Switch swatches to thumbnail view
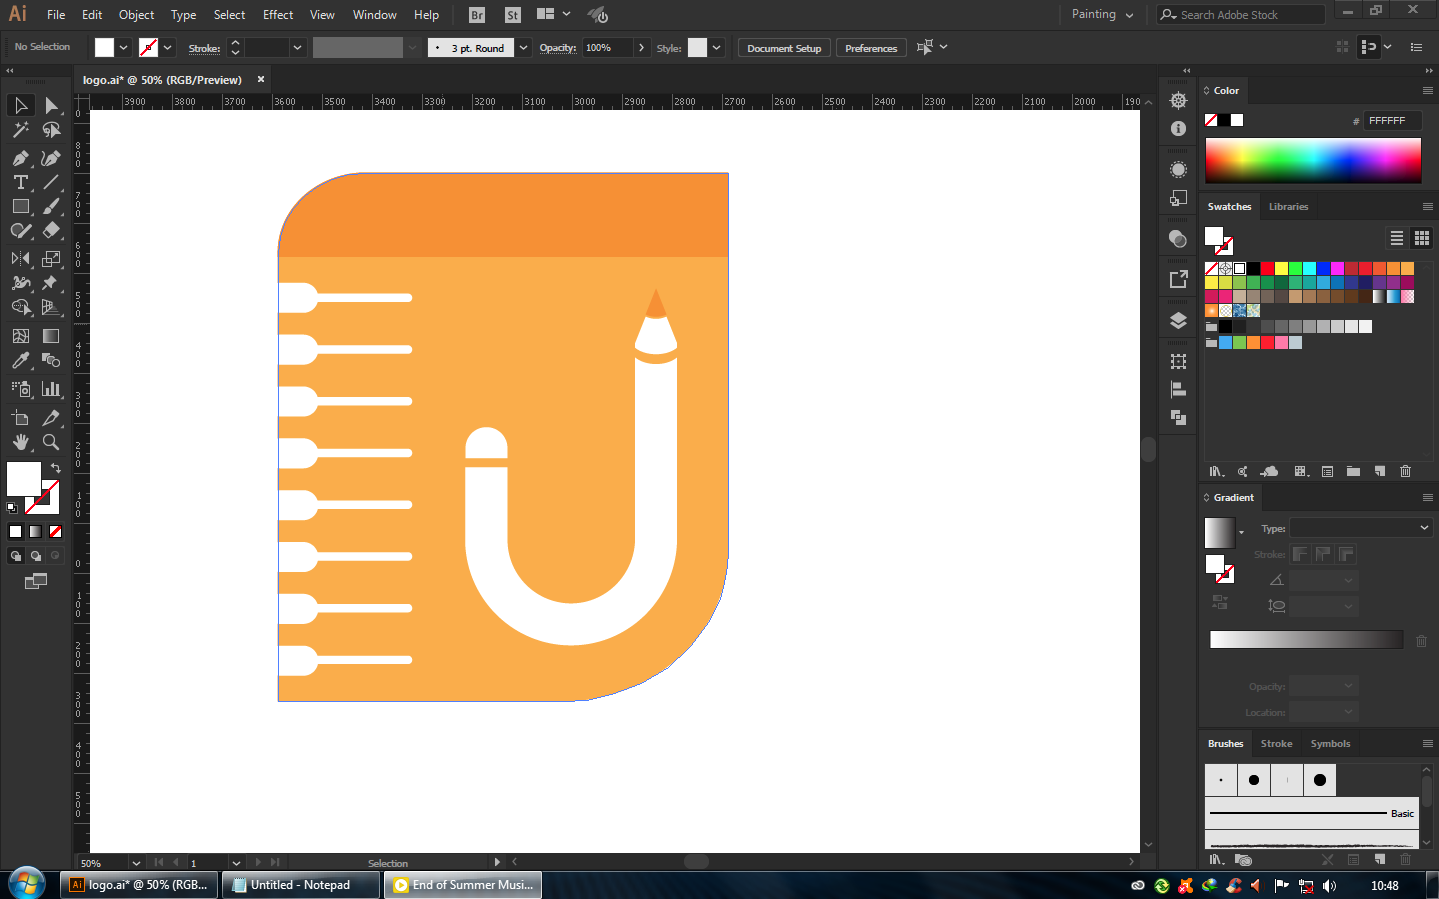This screenshot has width=1439, height=899. [x=1421, y=238]
